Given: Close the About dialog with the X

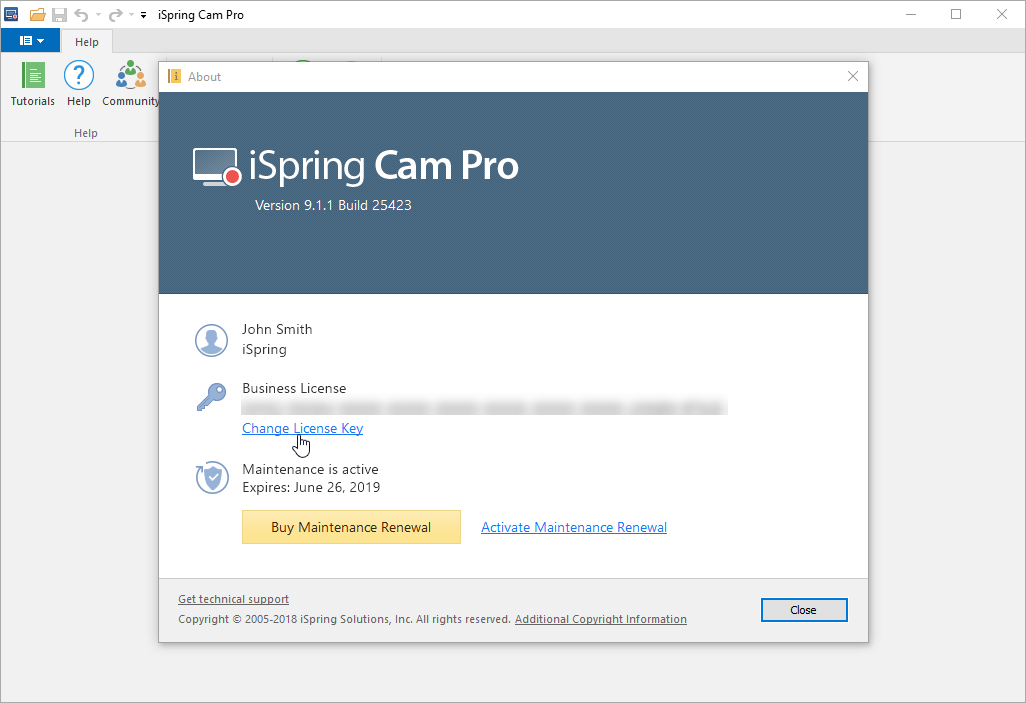Looking at the screenshot, I should pos(853,76).
